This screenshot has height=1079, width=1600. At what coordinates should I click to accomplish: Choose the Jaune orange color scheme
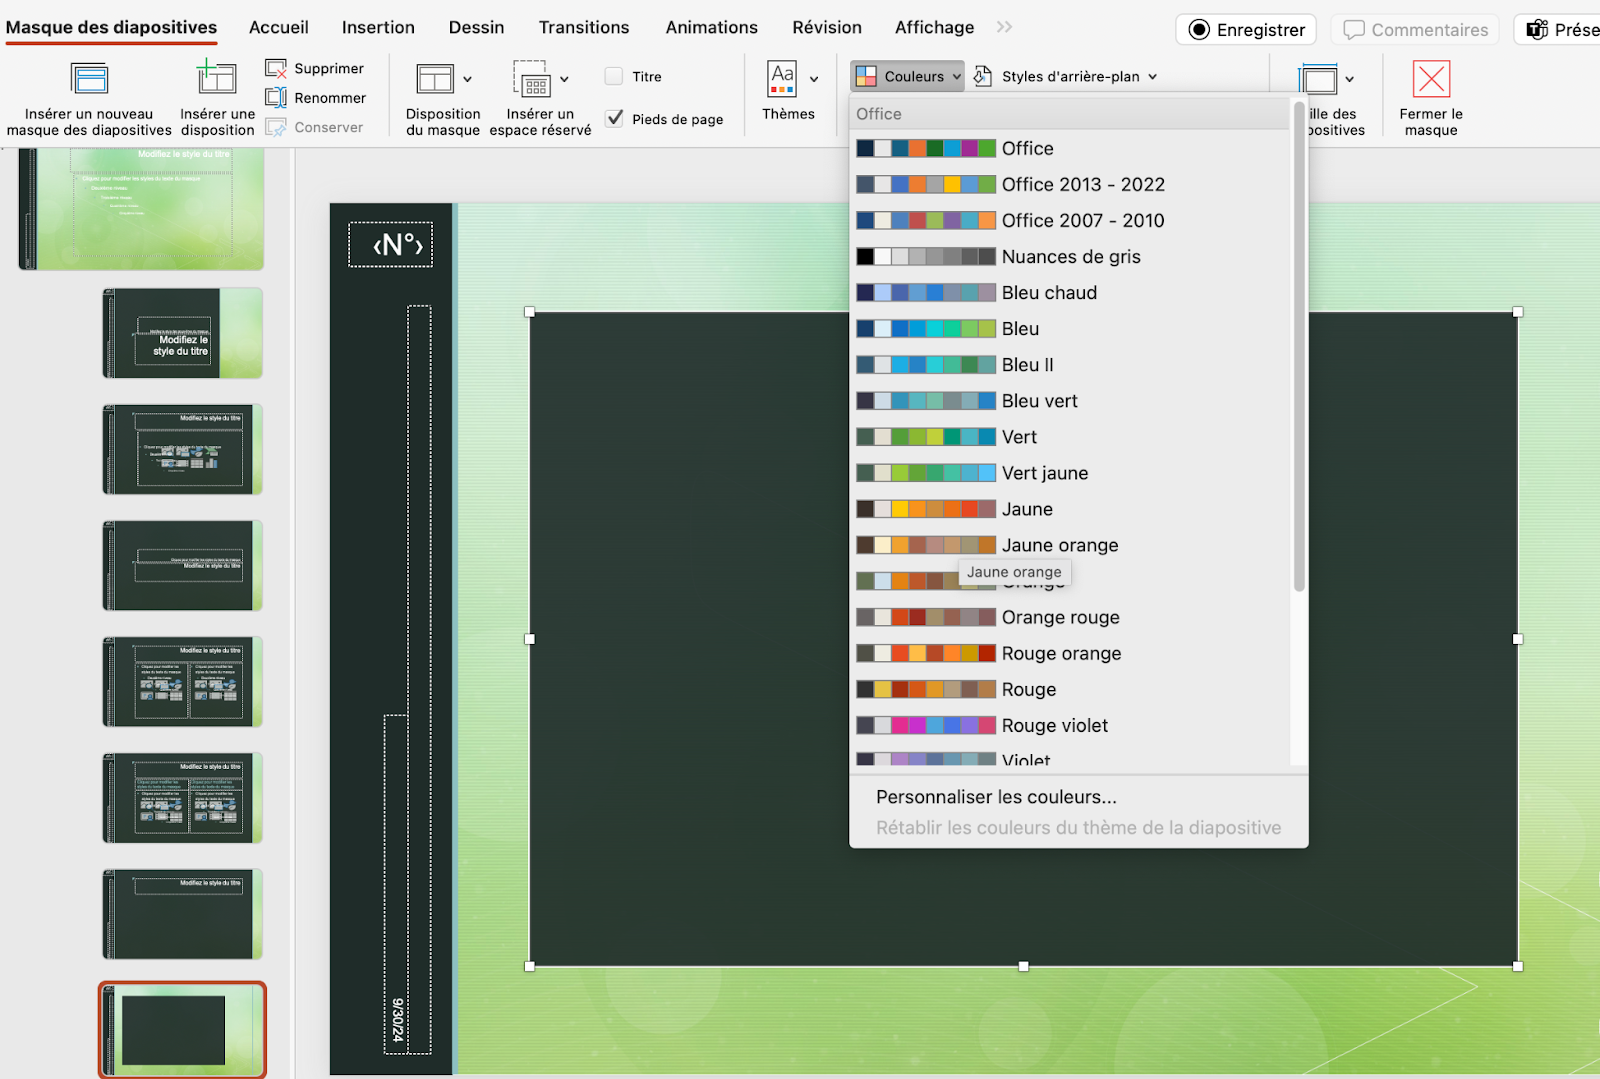[x=1070, y=544]
